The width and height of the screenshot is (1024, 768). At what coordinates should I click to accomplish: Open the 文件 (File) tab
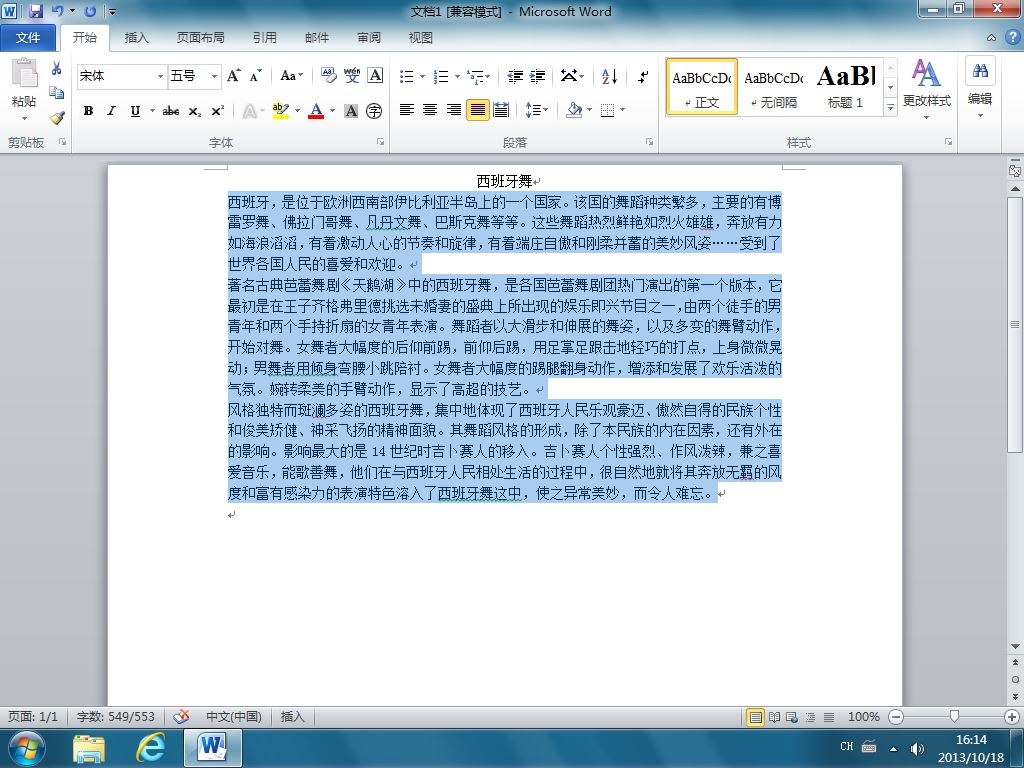point(28,38)
